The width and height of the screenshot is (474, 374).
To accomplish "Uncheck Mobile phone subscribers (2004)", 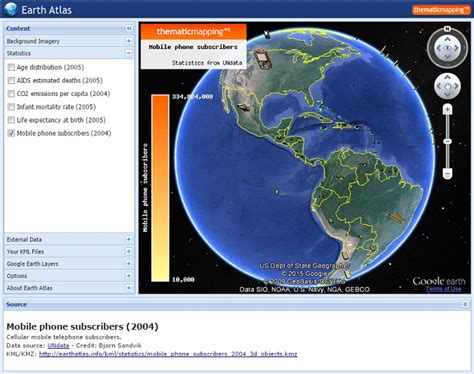I will tap(11, 133).
